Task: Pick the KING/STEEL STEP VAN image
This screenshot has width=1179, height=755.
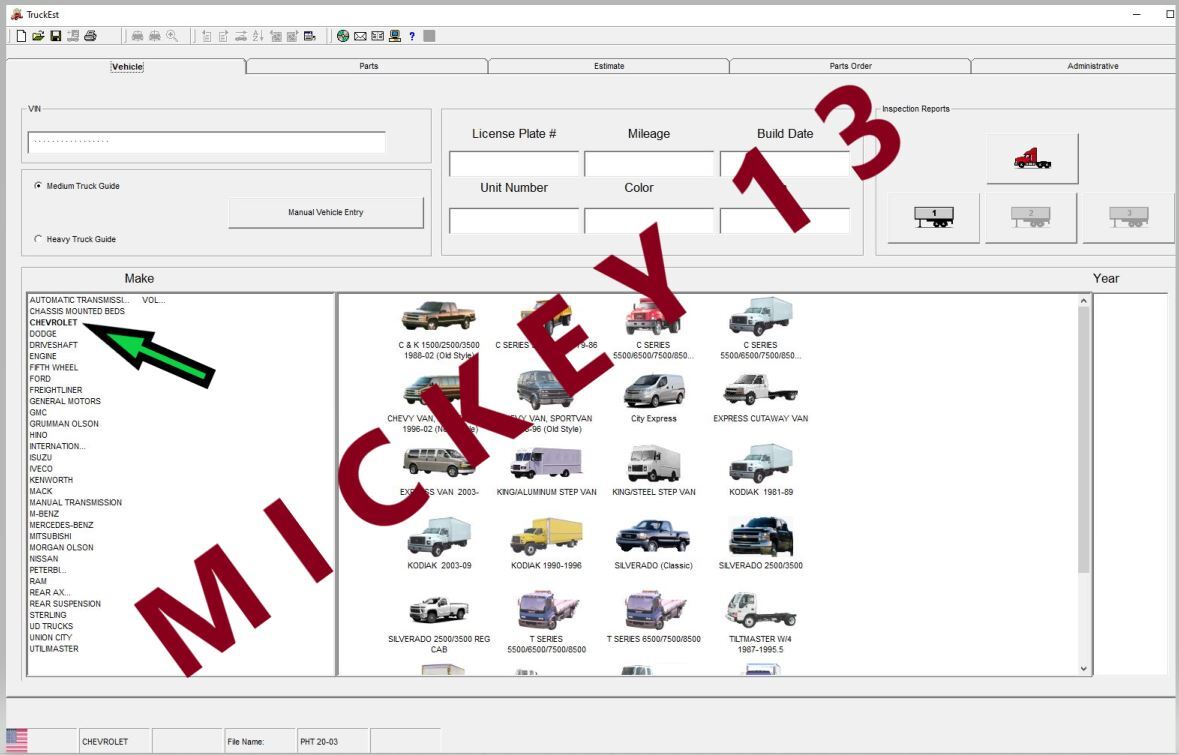Action: tap(653, 463)
